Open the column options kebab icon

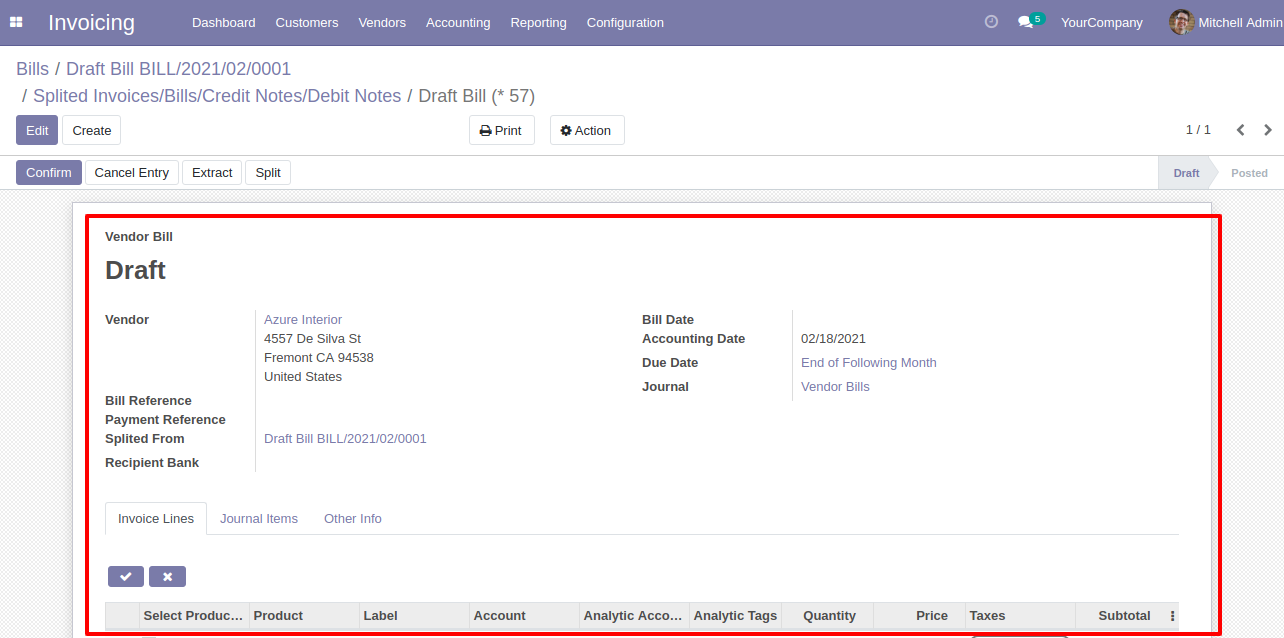point(1172,616)
